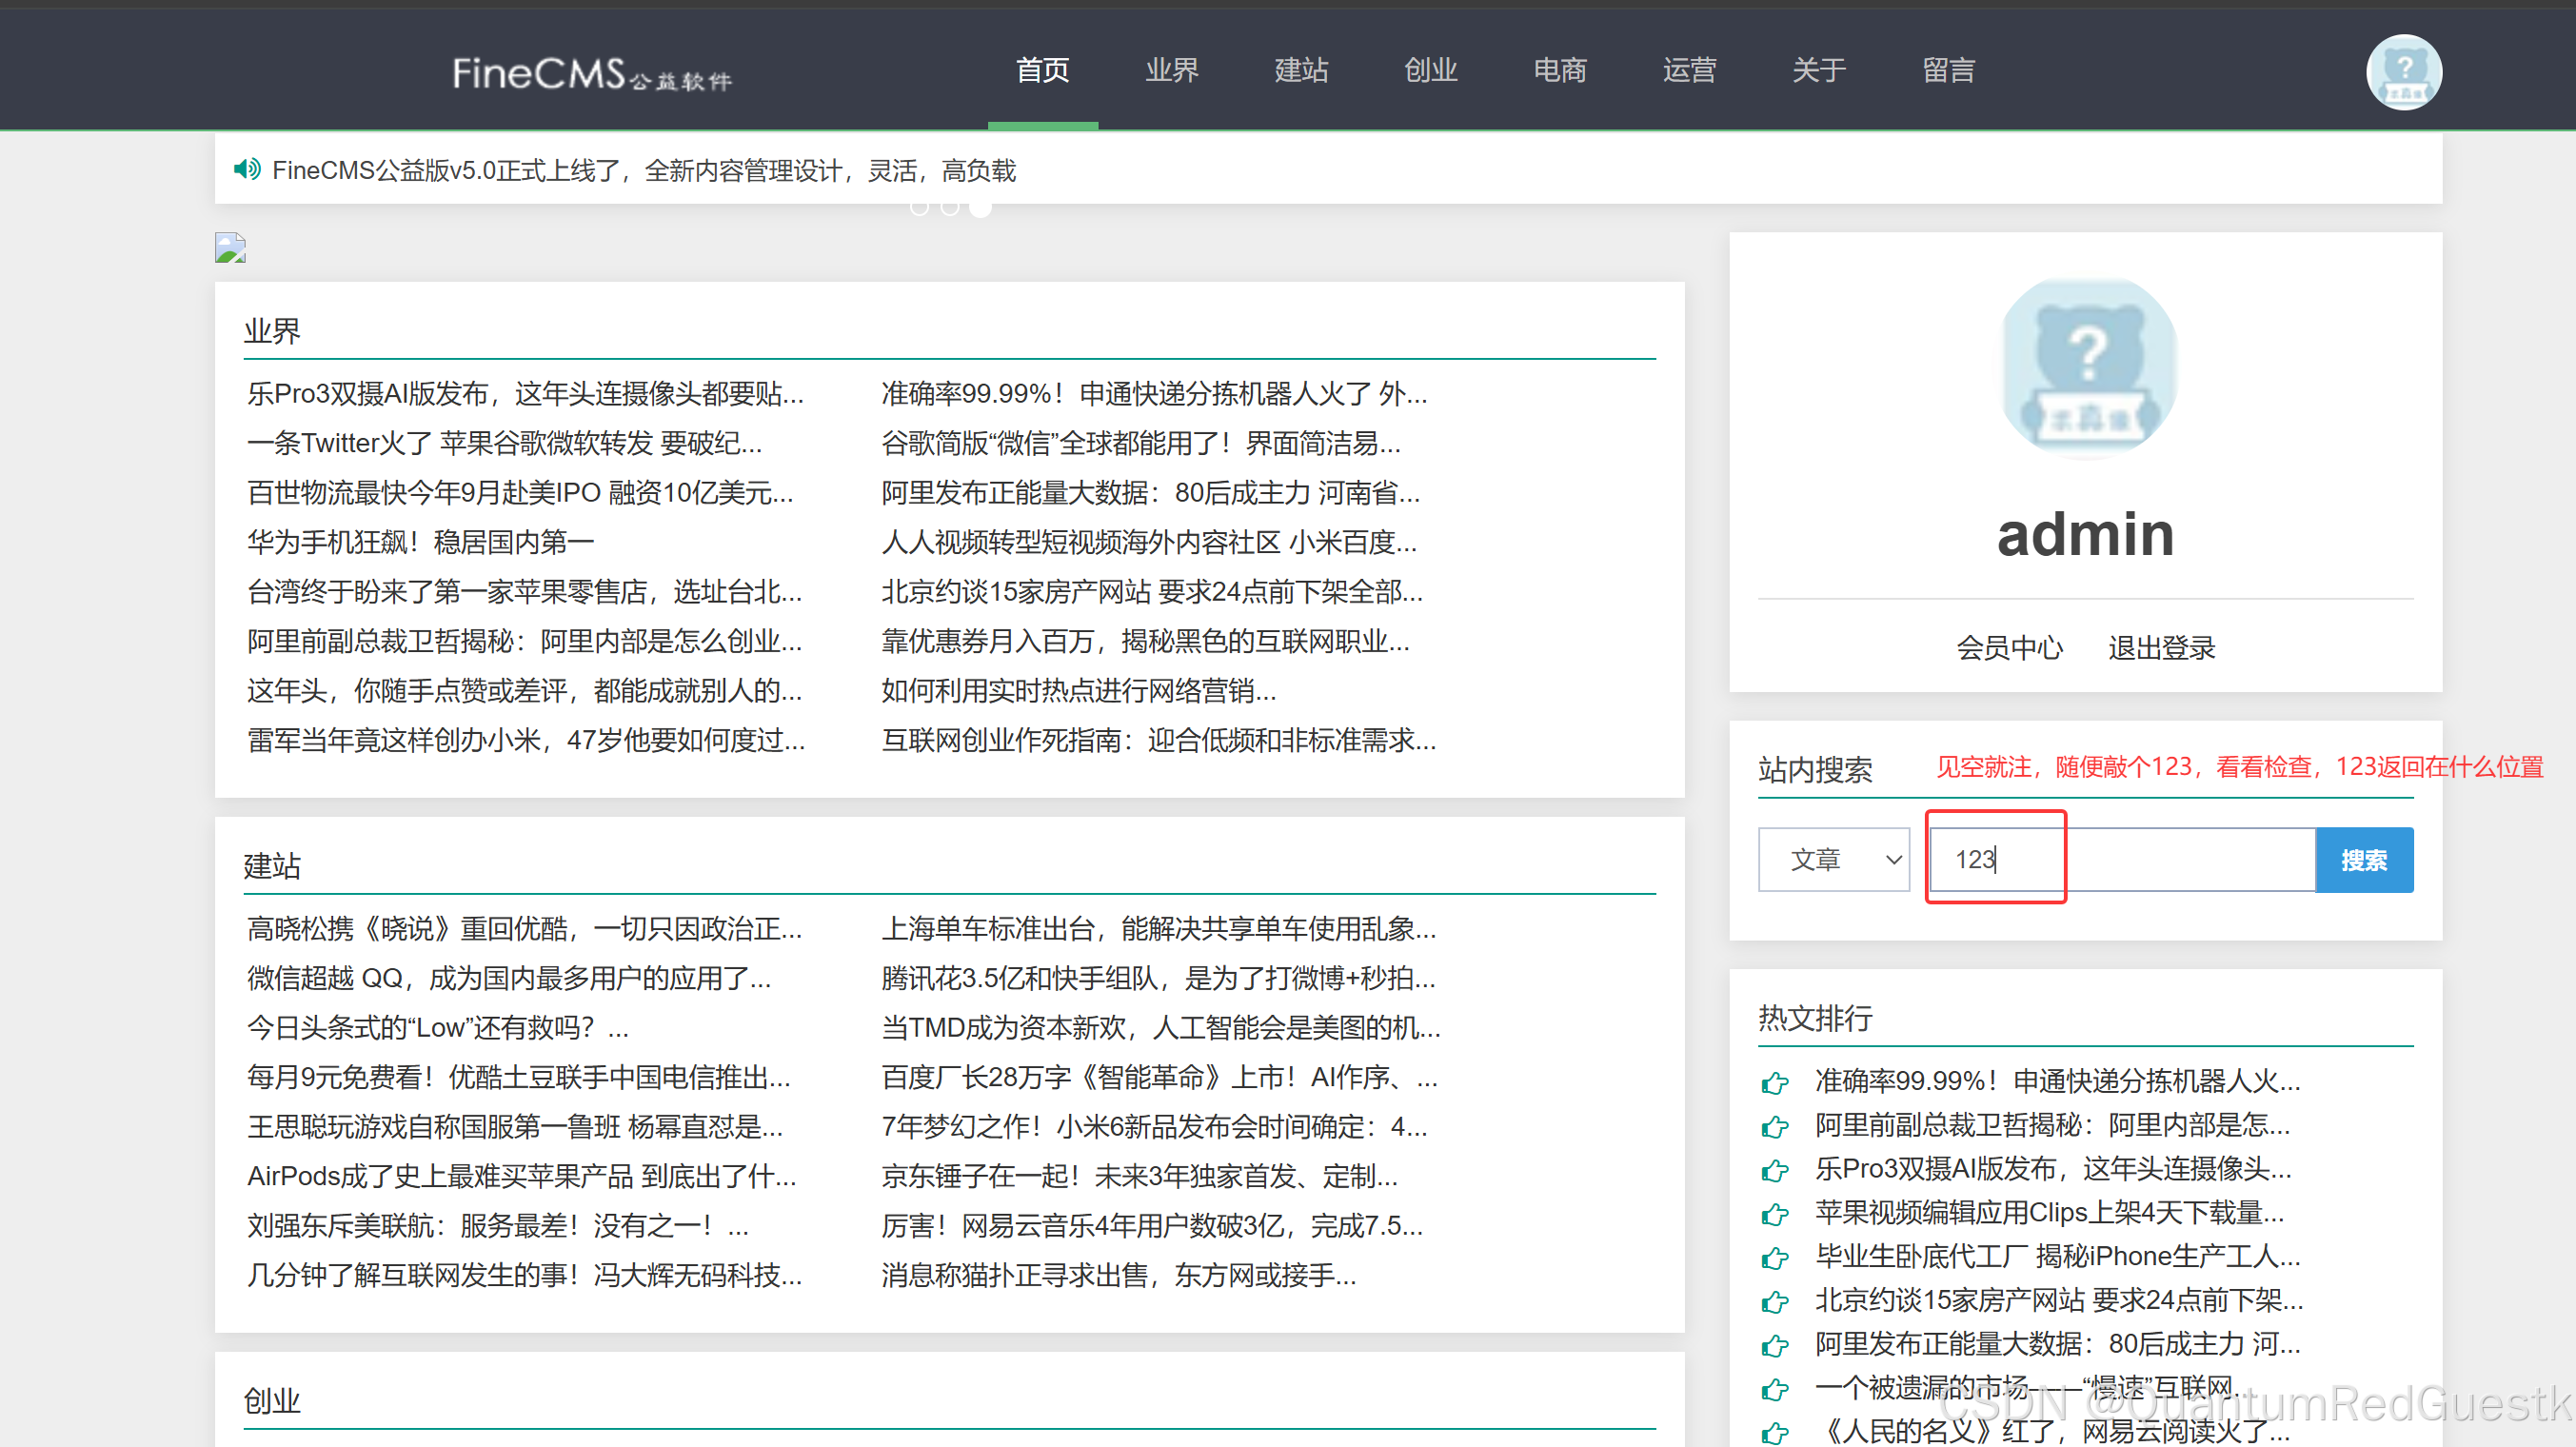Click the FineCMS logo
Viewport: 2576px width, 1447px height.
[x=591, y=74]
